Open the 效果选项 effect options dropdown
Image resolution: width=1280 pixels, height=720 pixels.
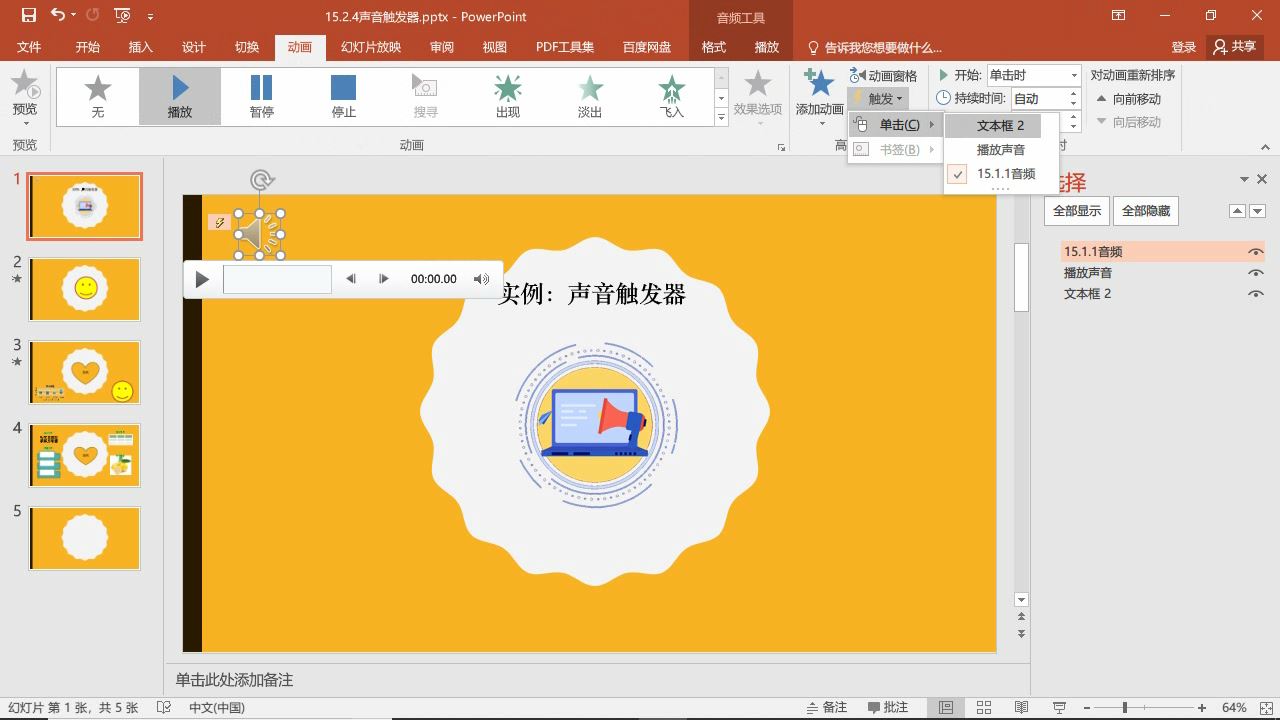tap(757, 96)
